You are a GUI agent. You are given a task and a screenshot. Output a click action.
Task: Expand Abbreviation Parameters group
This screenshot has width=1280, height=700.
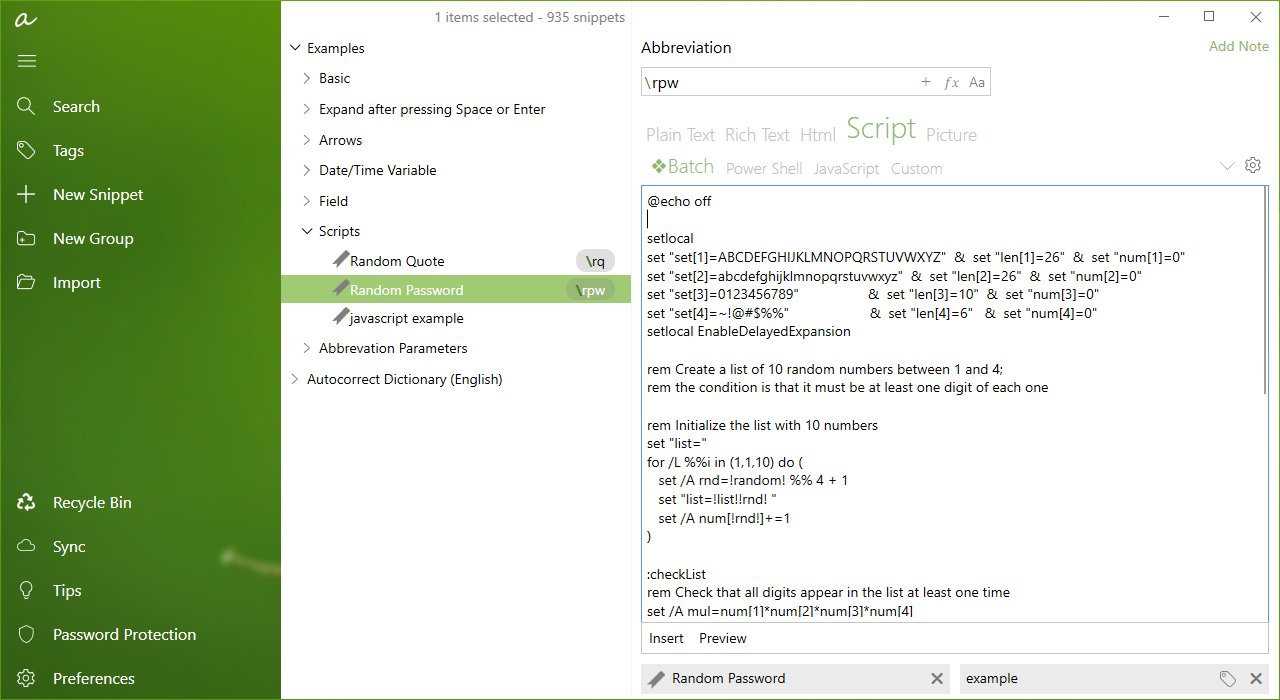coord(305,348)
